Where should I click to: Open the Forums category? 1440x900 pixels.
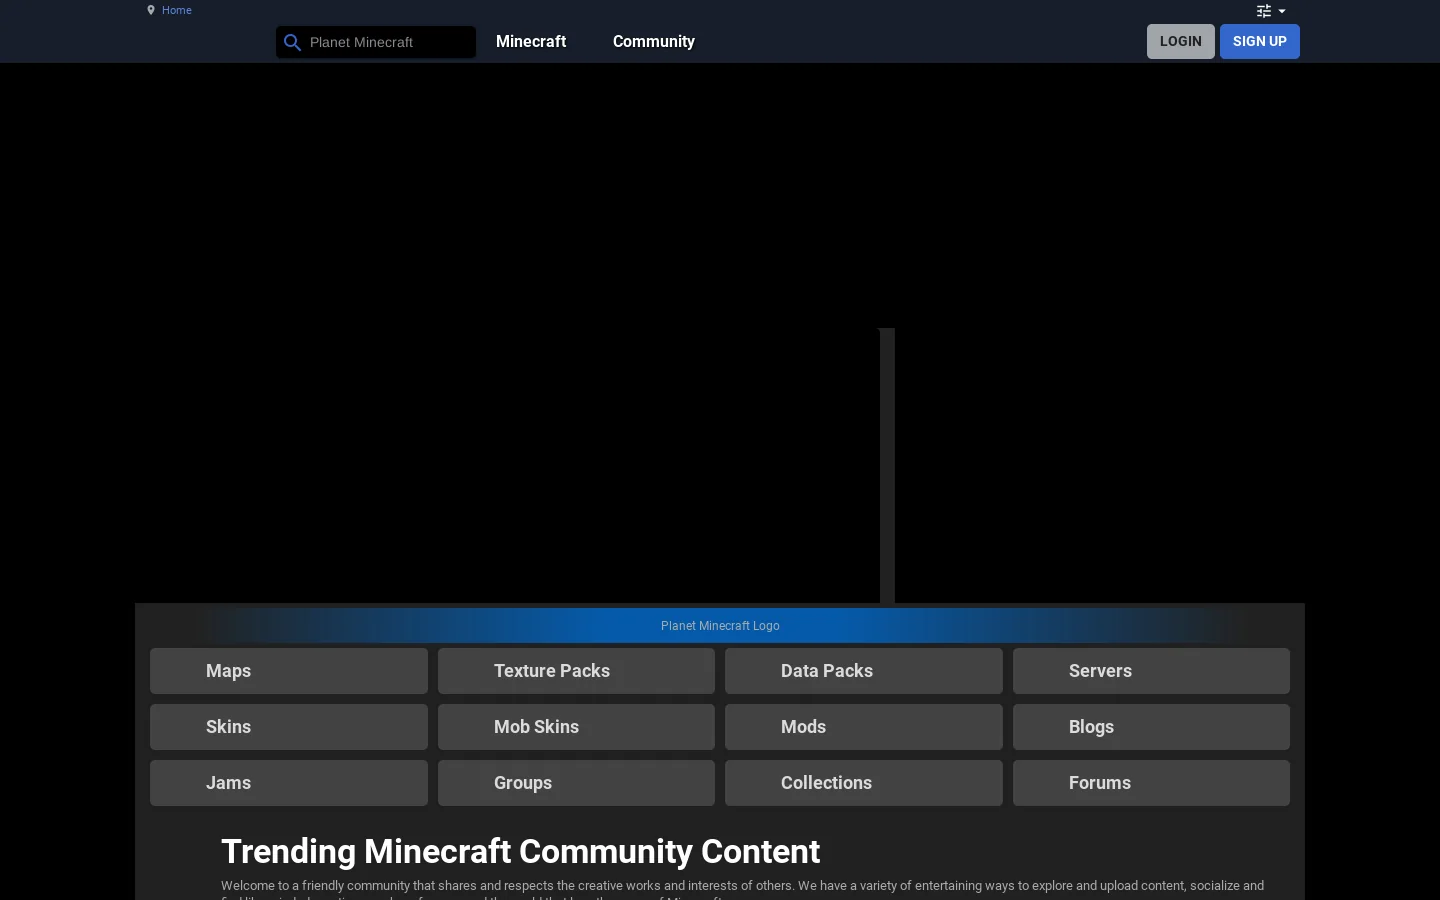click(1151, 783)
